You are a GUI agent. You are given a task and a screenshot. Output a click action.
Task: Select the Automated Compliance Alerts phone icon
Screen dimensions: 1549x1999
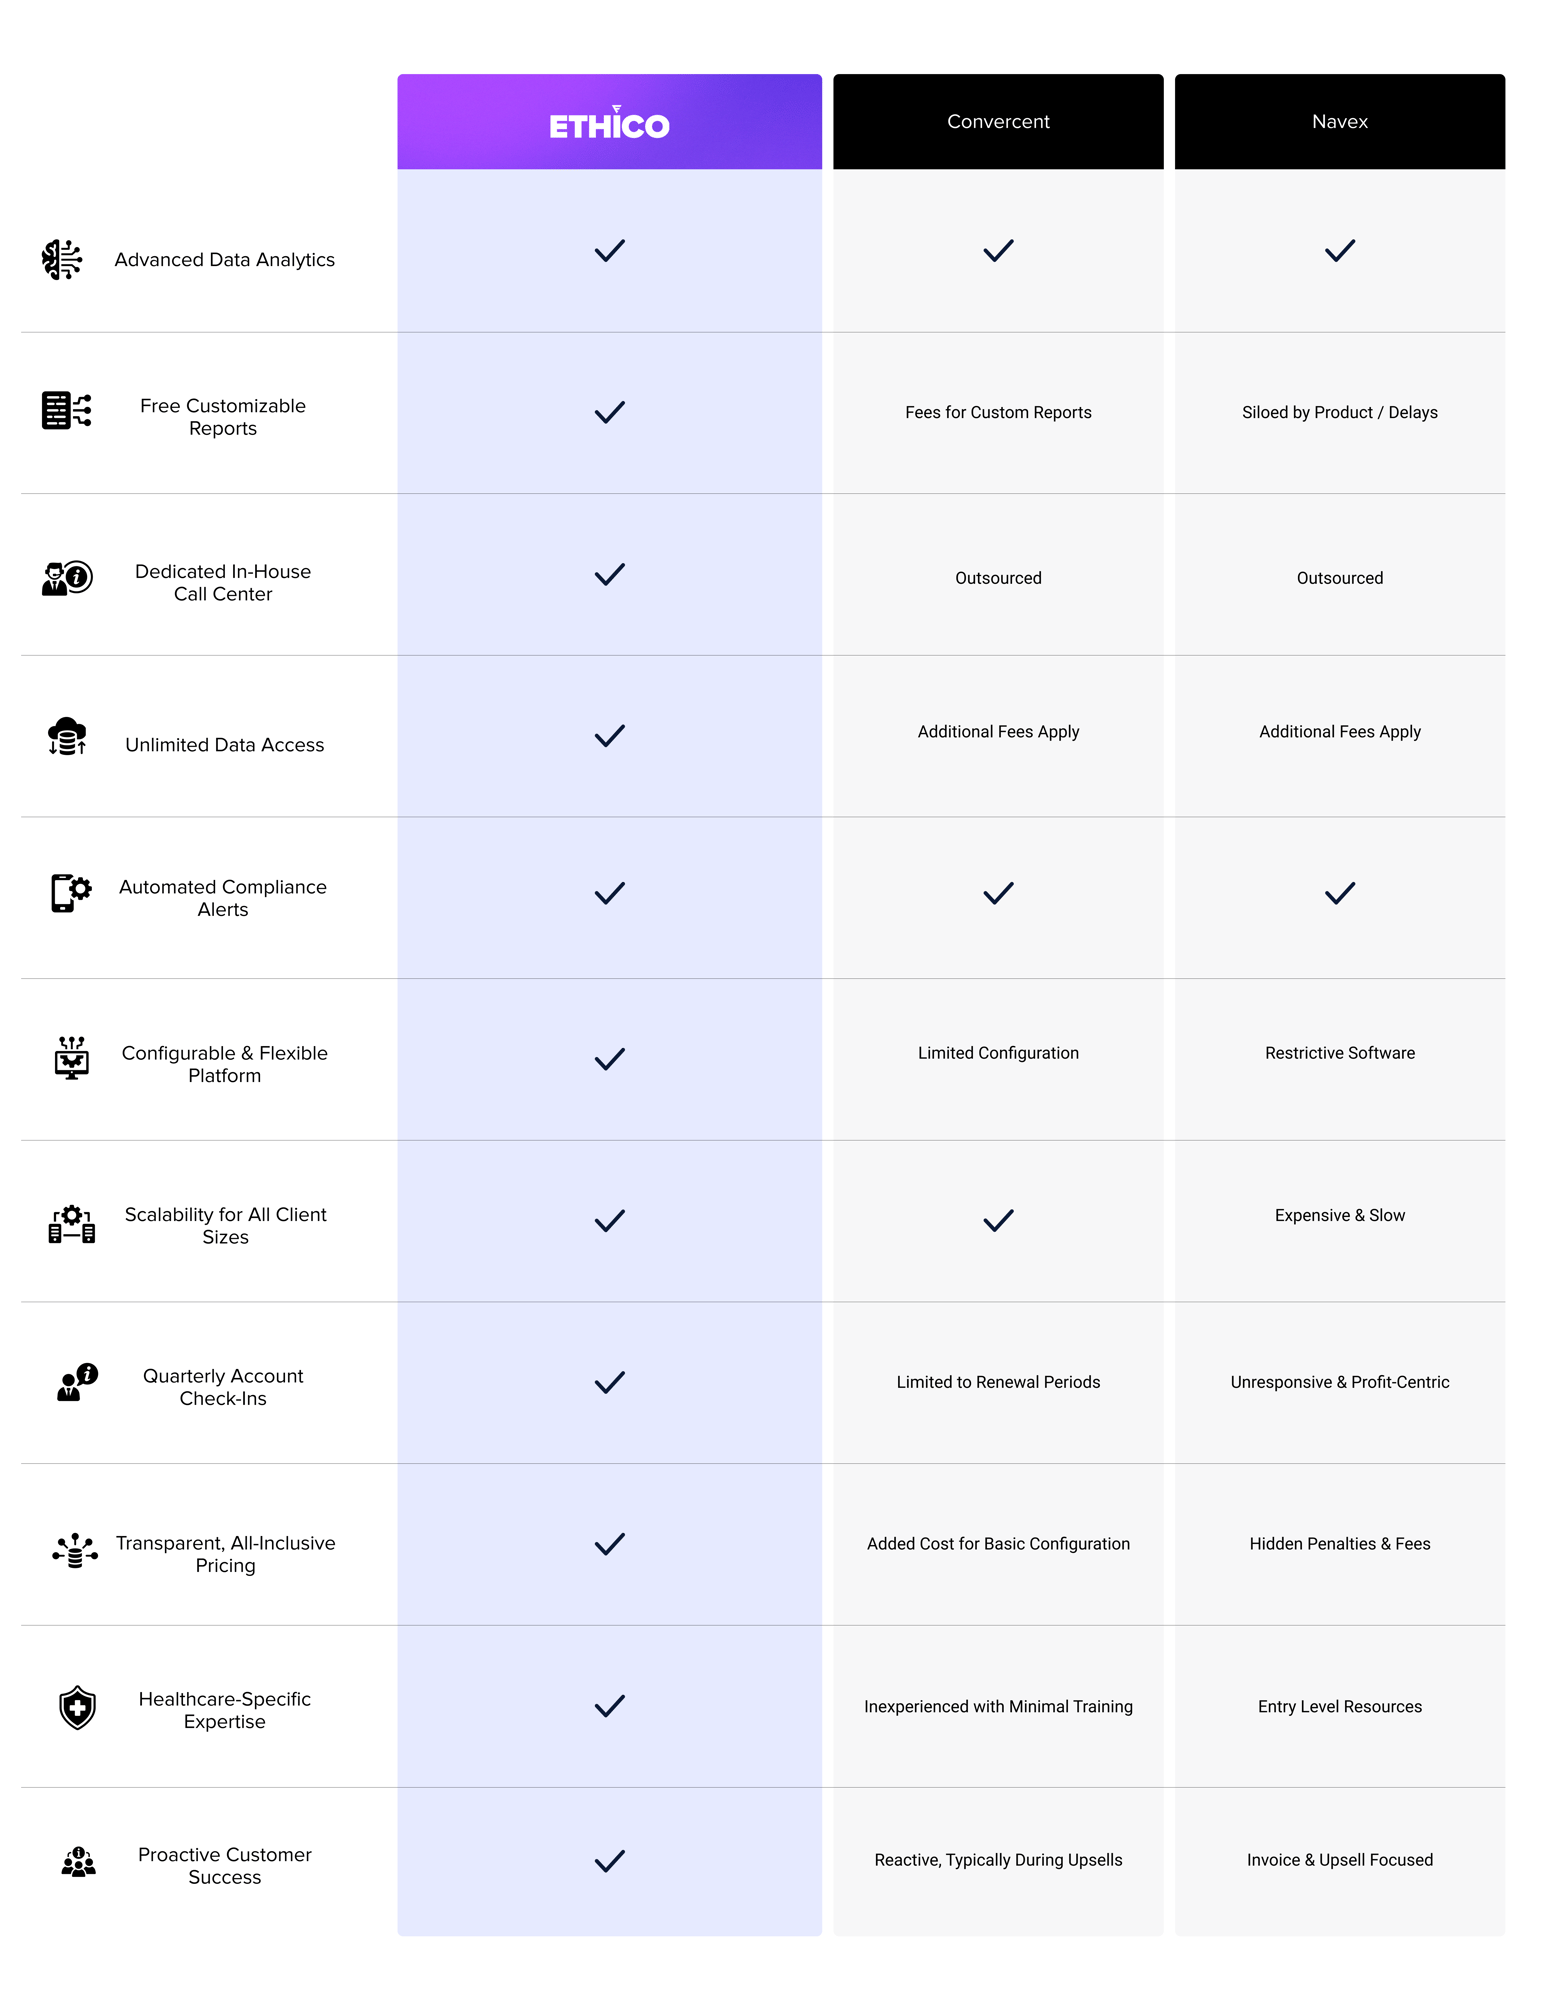point(71,893)
